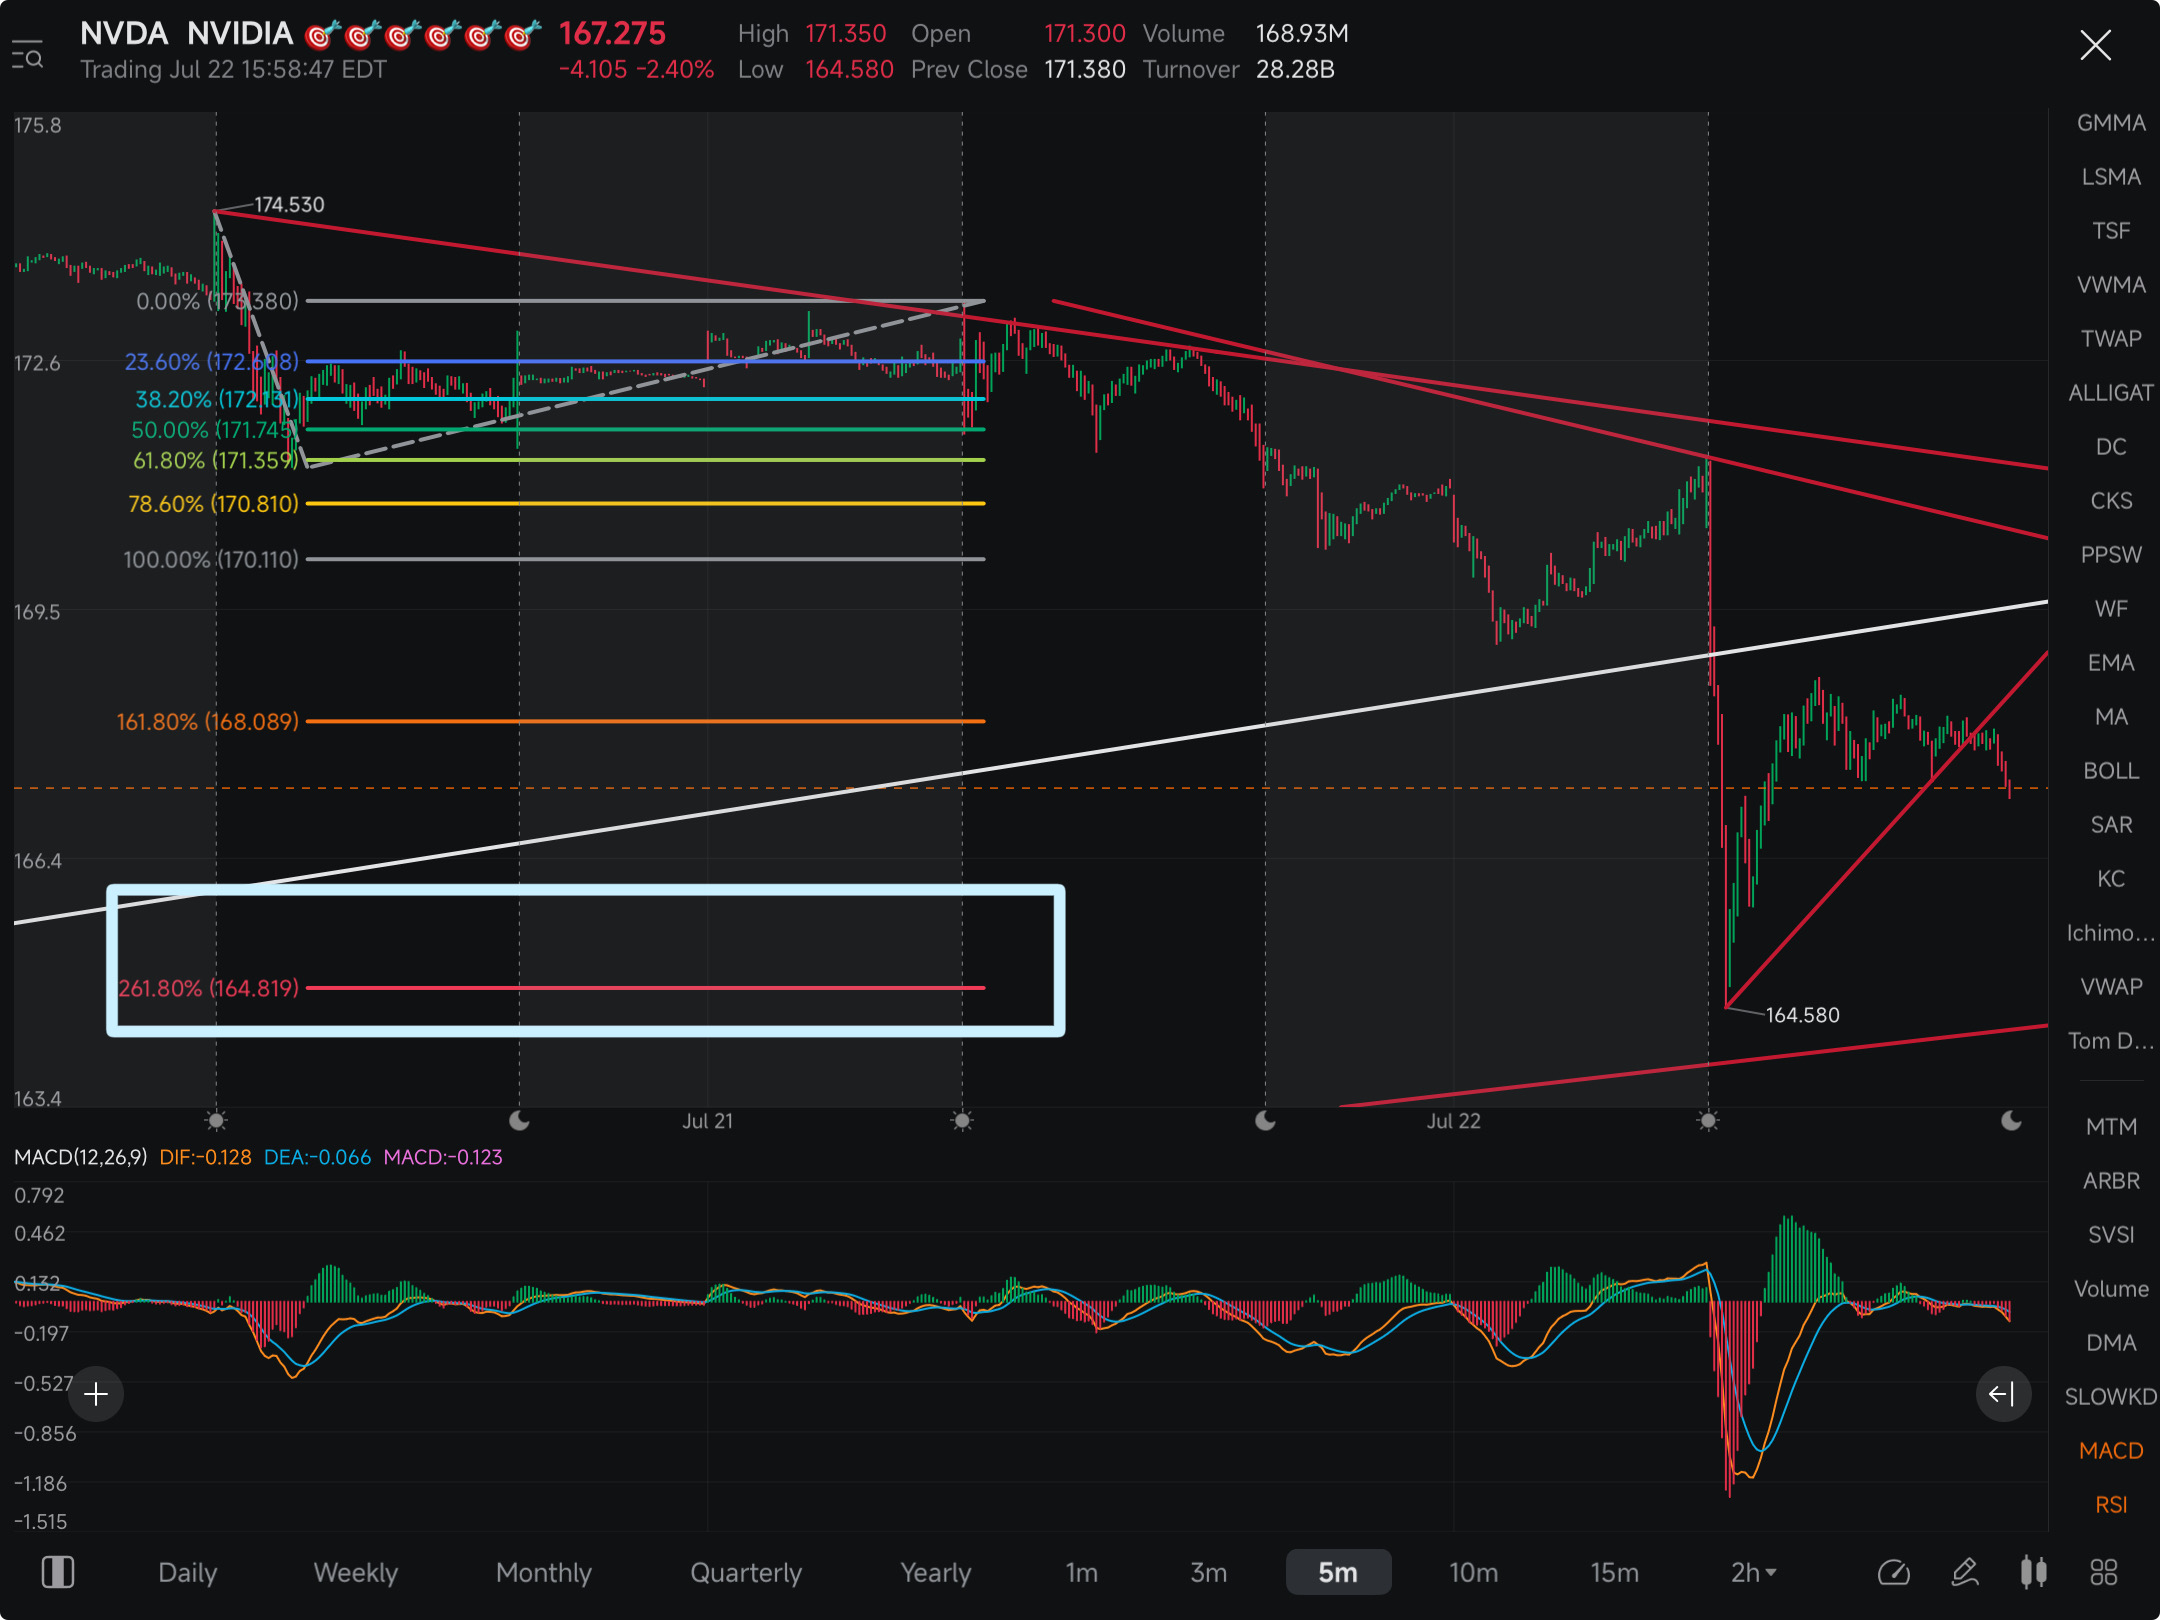
Task: Switch to the Daily timeframe
Action: pos(188,1573)
